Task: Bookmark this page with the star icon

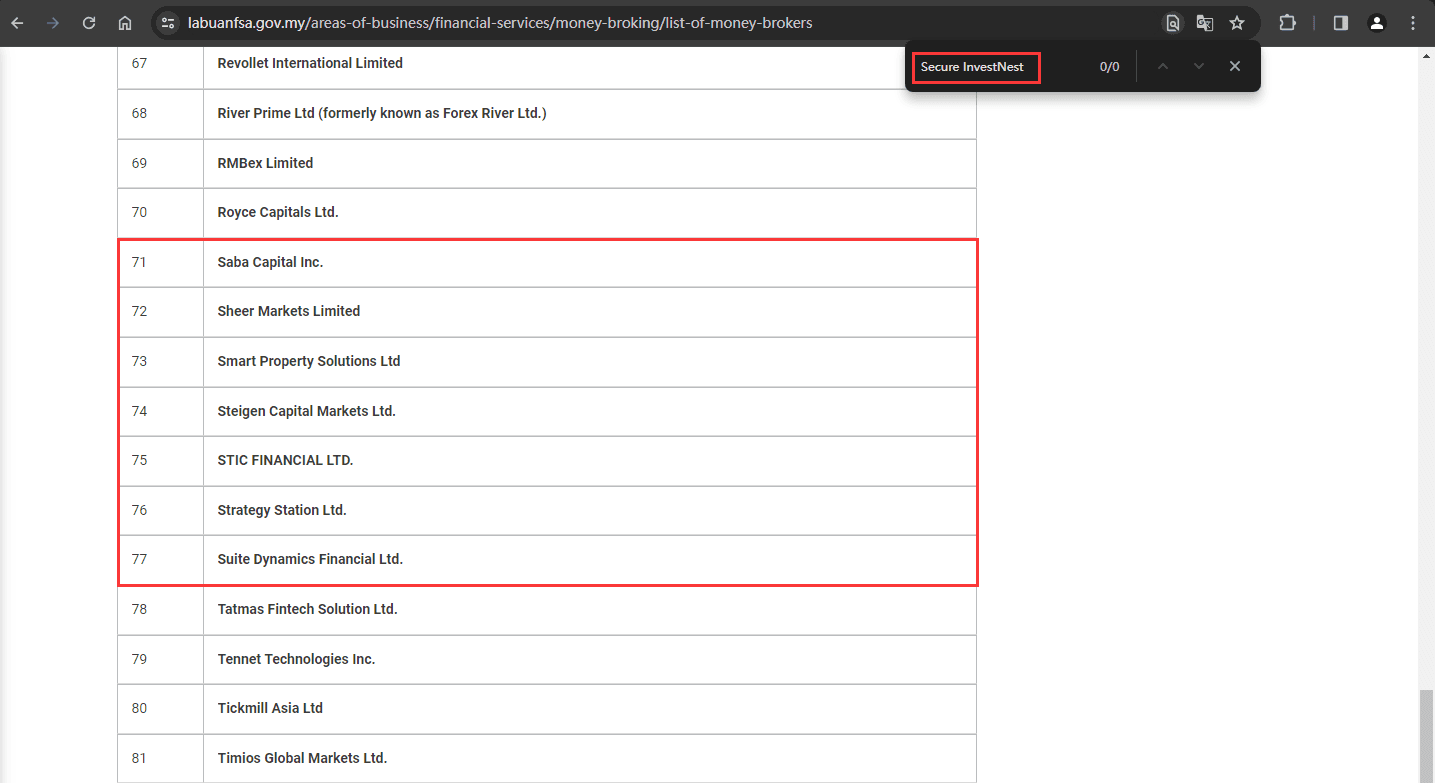Action: click(1237, 22)
